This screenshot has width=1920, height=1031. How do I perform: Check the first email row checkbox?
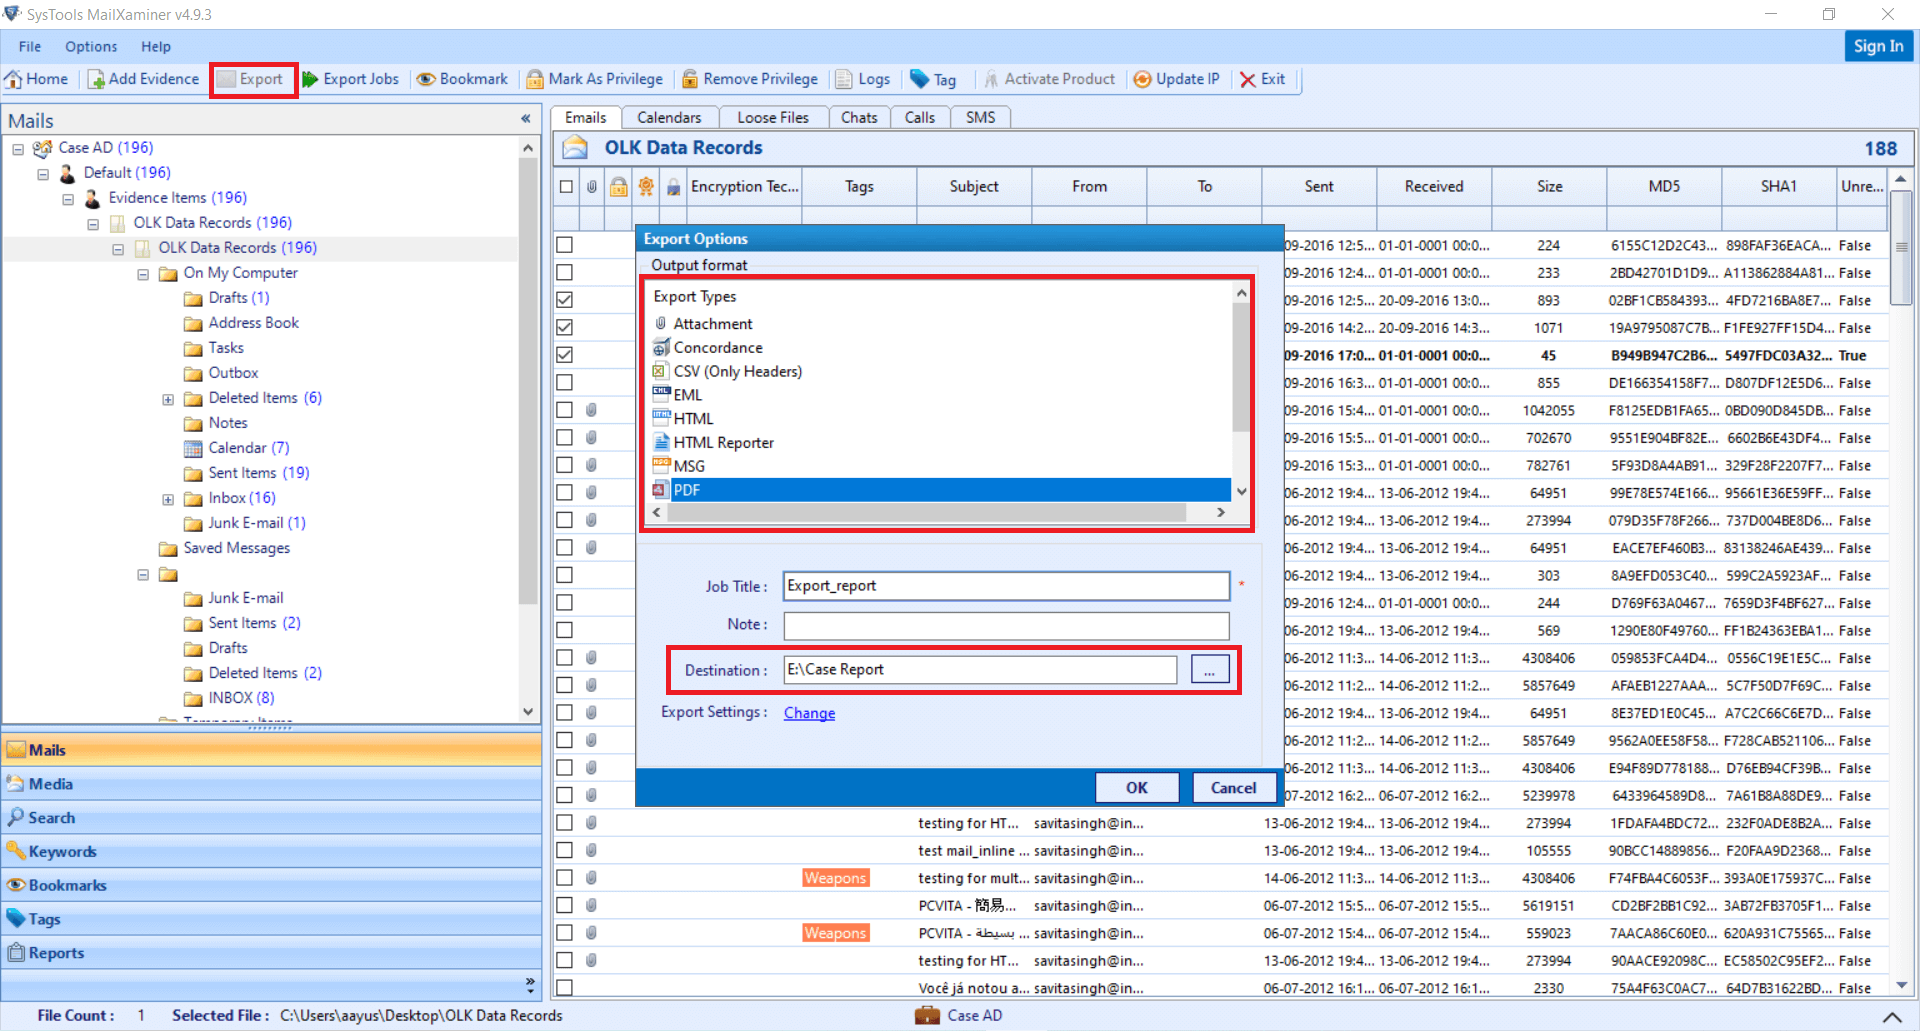[566, 244]
